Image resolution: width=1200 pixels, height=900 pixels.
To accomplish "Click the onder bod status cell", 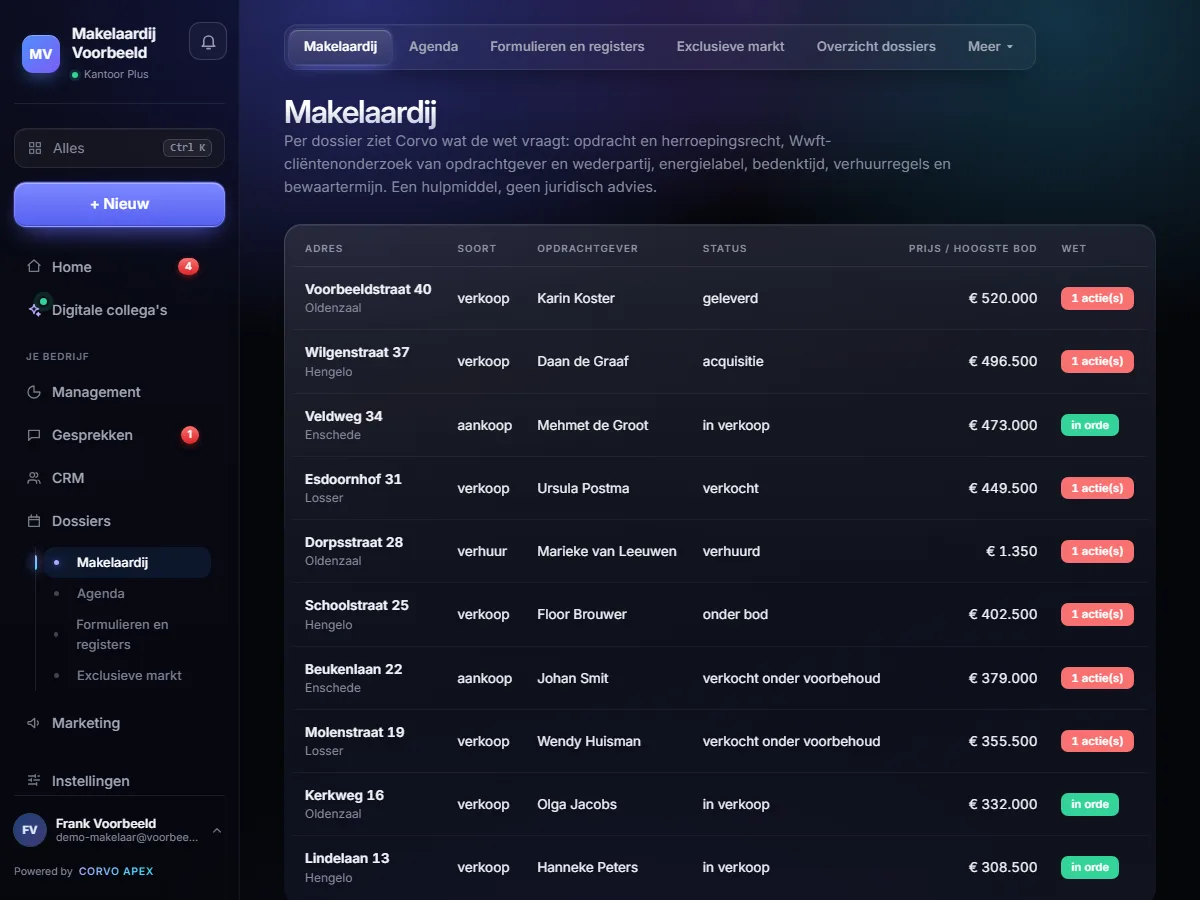I will pyautogui.click(x=735, y=614).
